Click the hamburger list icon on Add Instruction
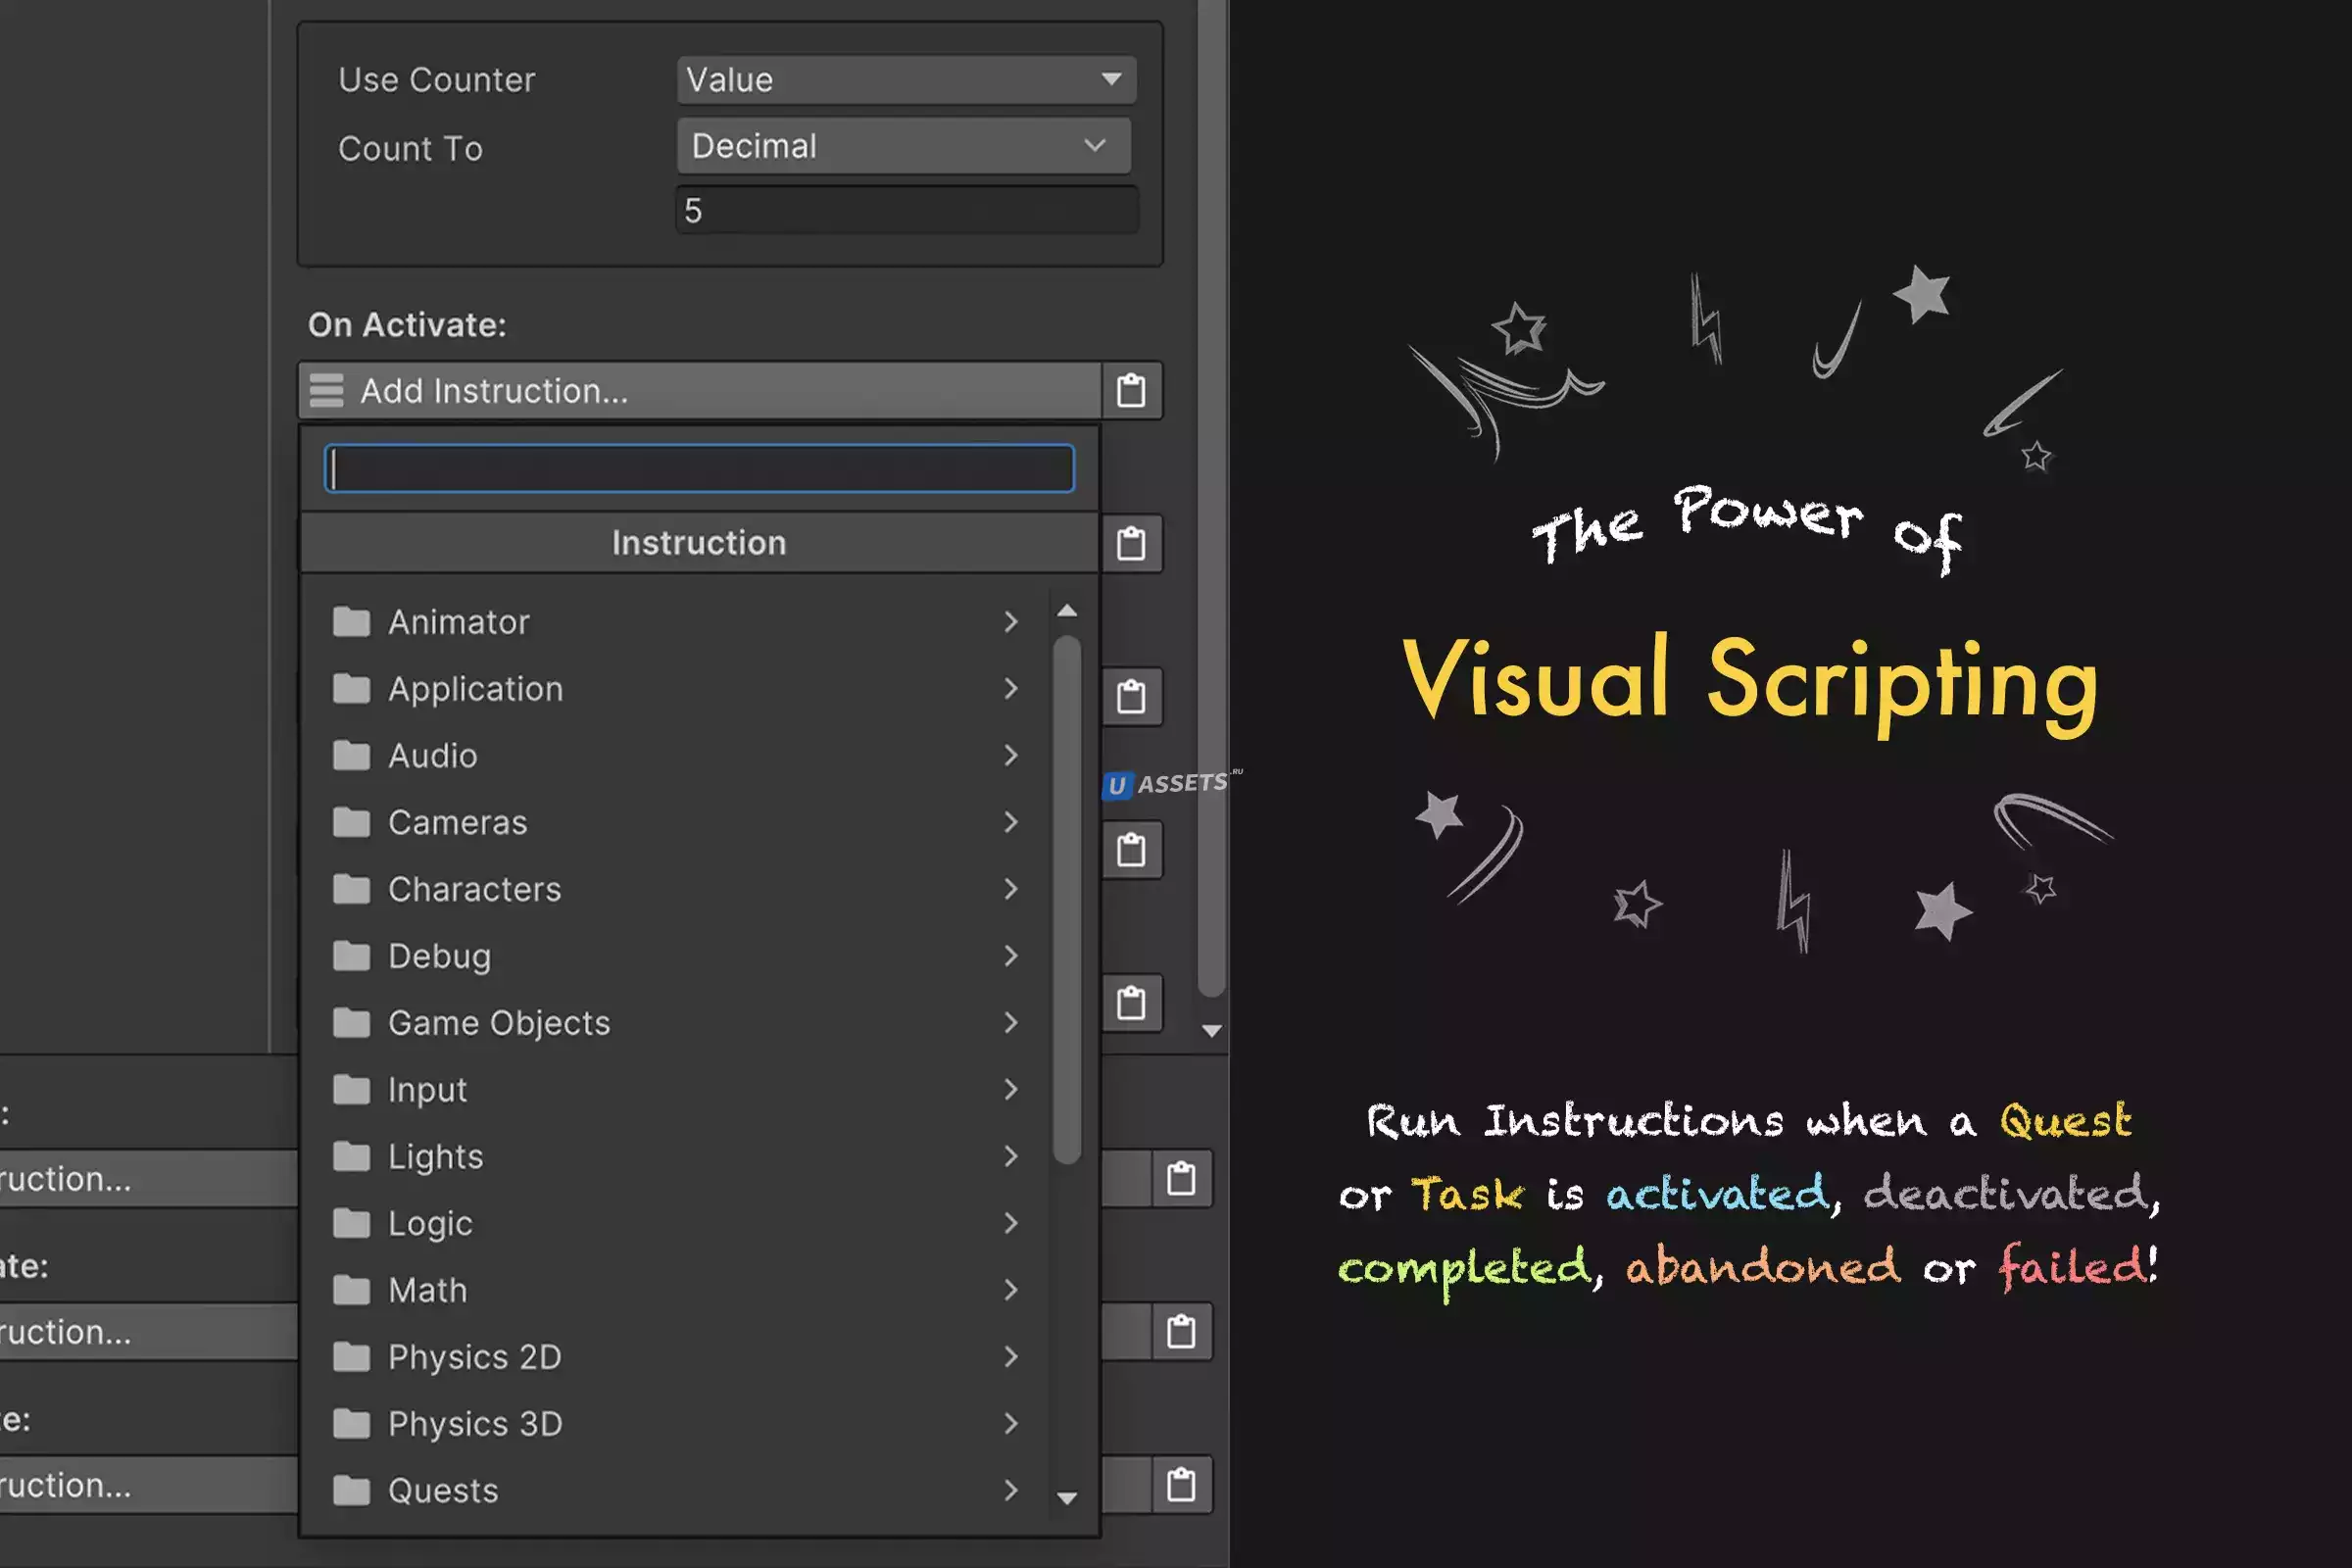This screenshot has height=1568, width=2352. coord(326,390)
